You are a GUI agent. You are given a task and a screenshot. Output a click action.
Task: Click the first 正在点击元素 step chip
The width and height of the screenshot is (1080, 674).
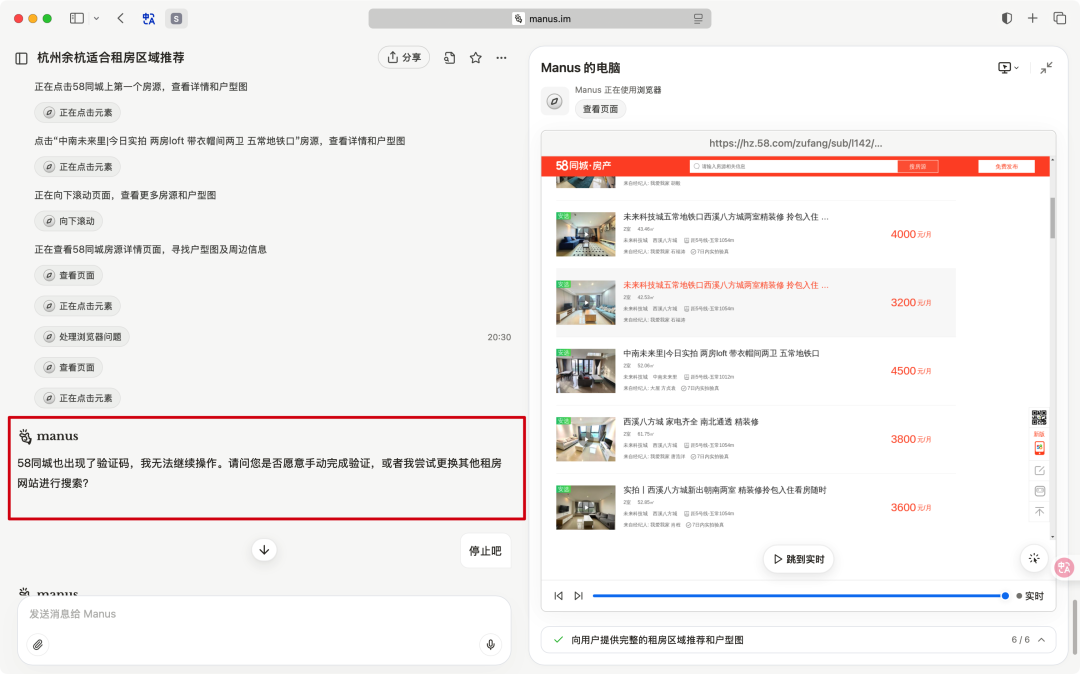78,112
